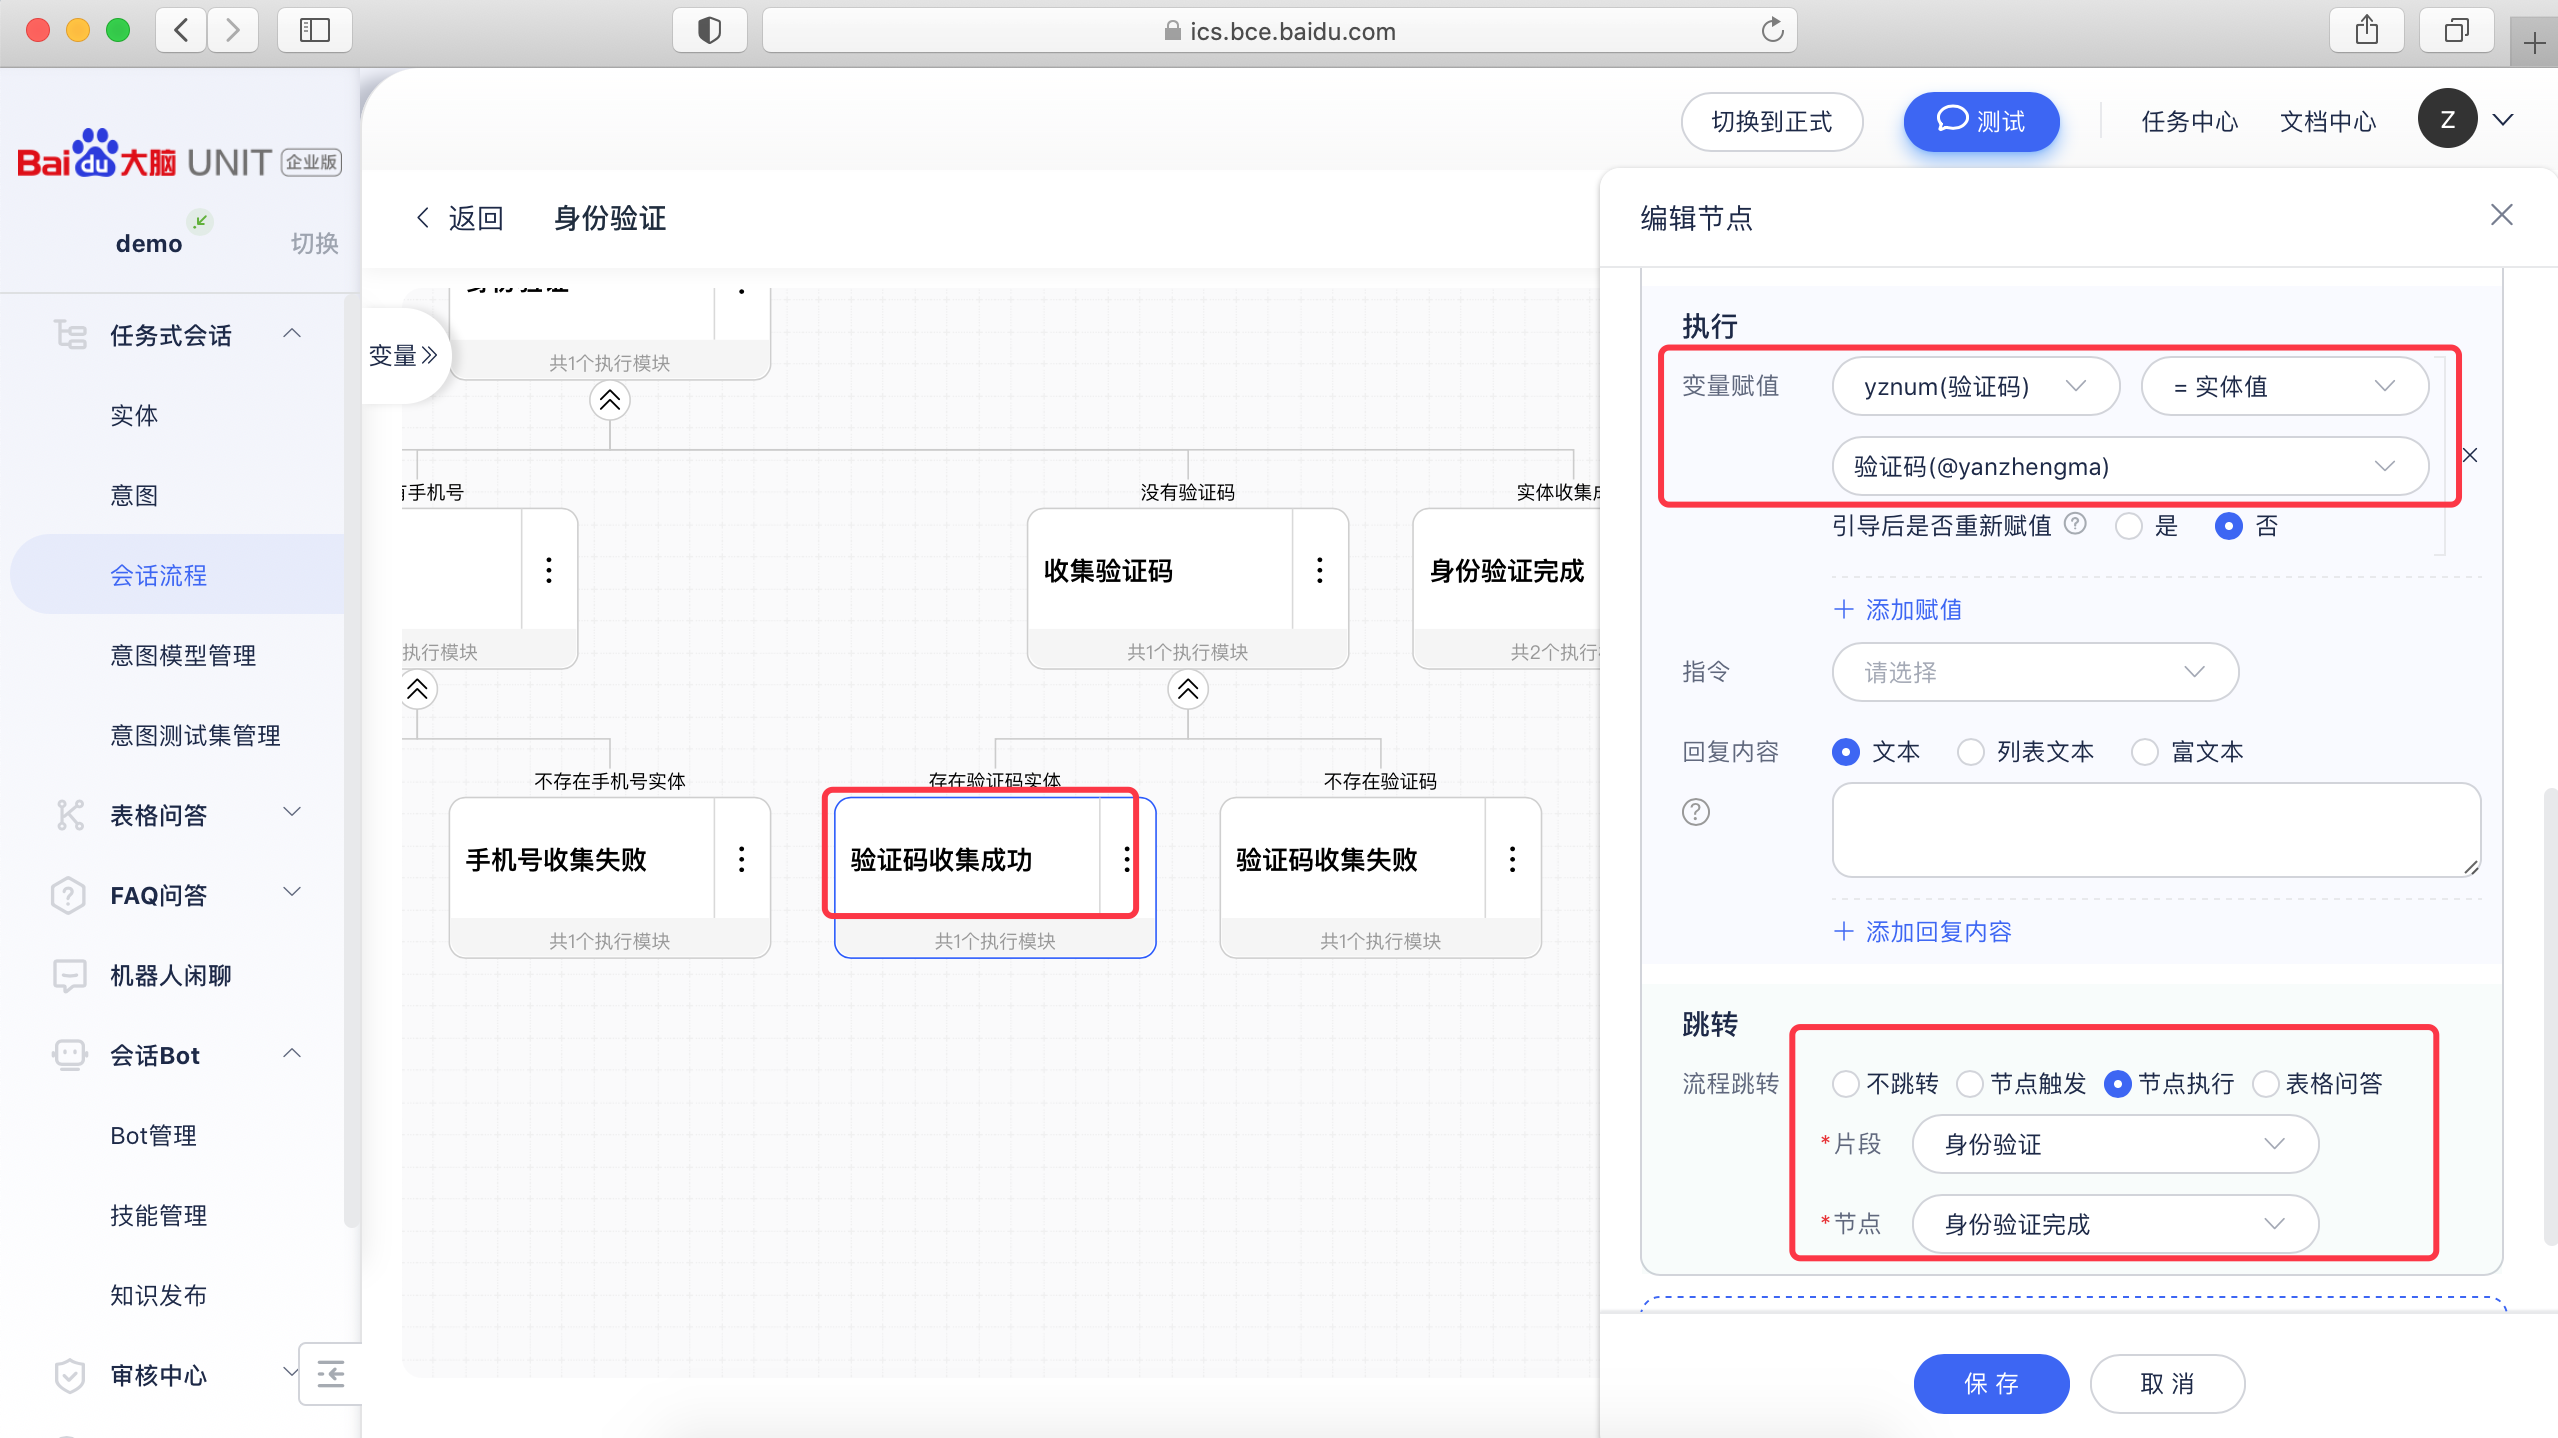Image resolution: width=2558 pixels, height=1438 pixels.
Task: Click the help icon beside 引导后是否重新赋值
Action: point(2075,524)
